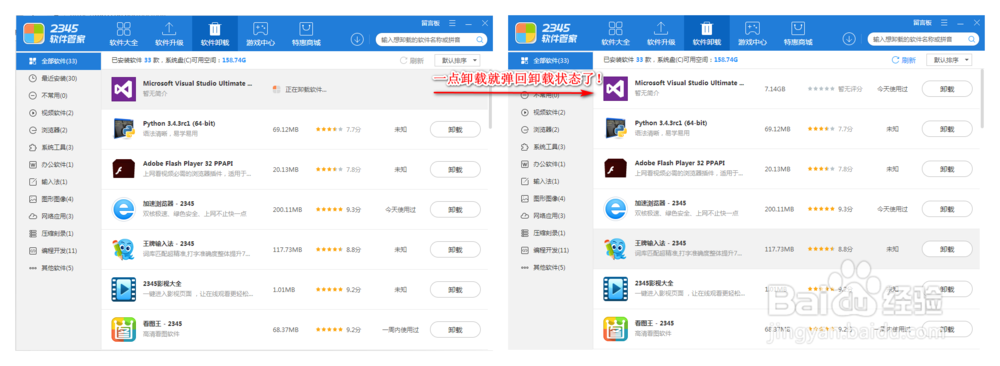Select 图形图像(4) category in left window

pos(59,199)
